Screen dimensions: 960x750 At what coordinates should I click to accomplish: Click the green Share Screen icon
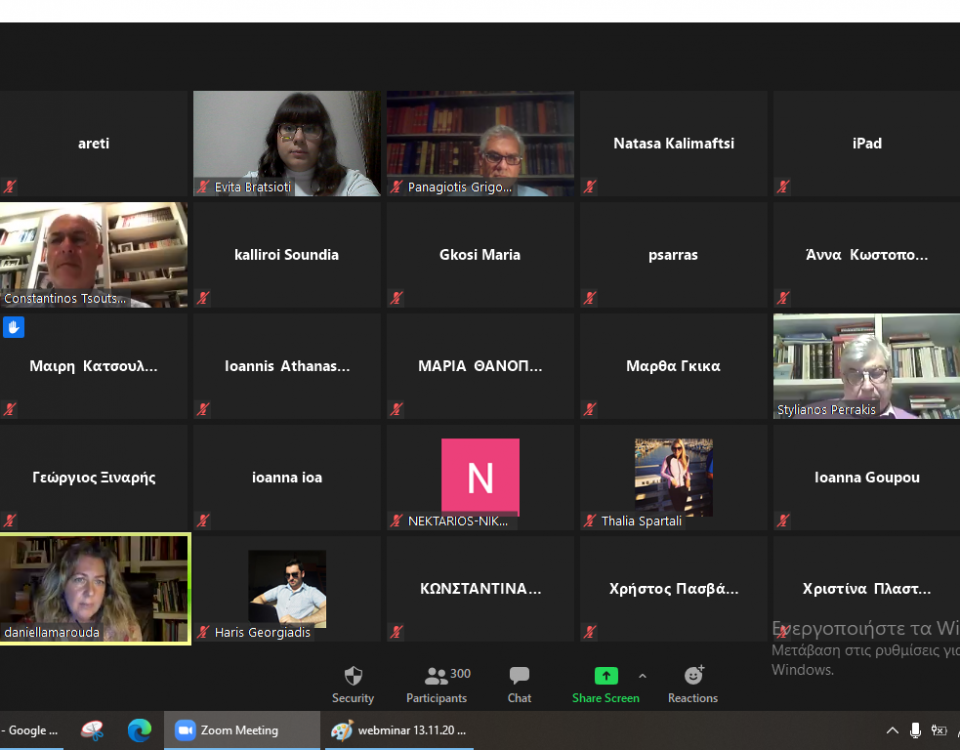(606, 676)
